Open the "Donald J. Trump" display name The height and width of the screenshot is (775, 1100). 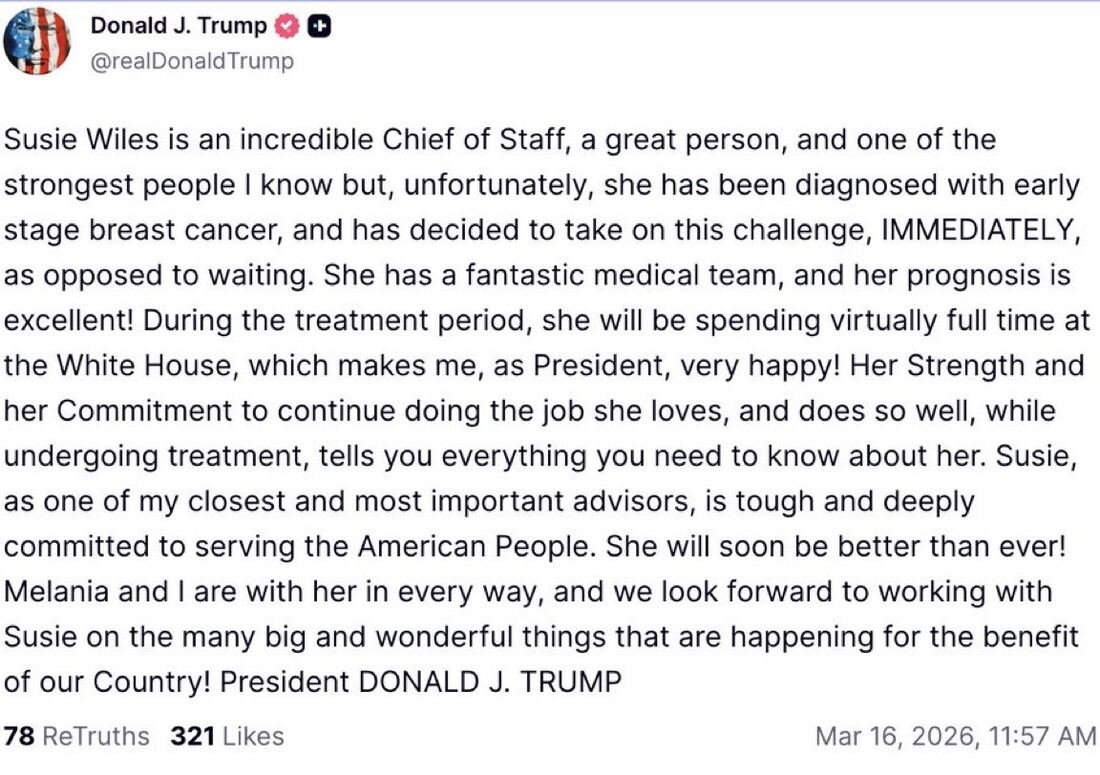point(179,27)
